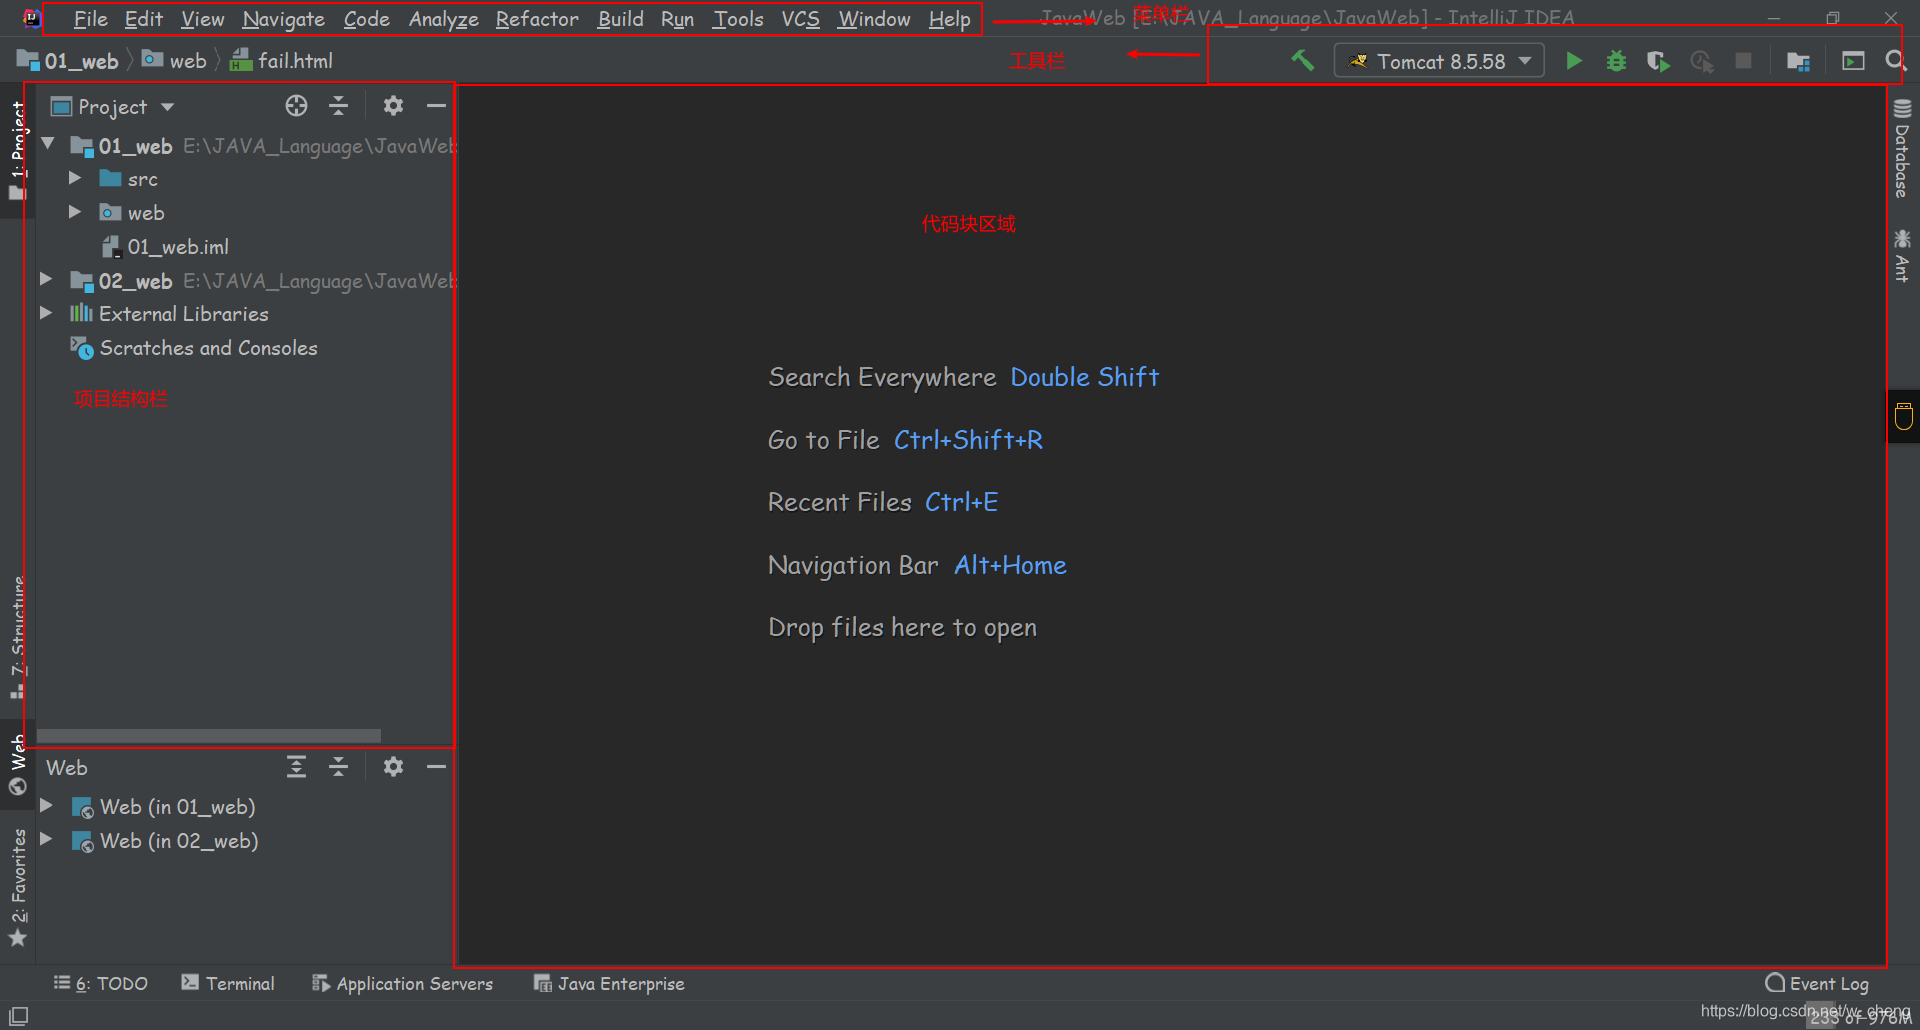Open the Ant tool window
Screen dimensions: 1920x1030
(1902, 256)
